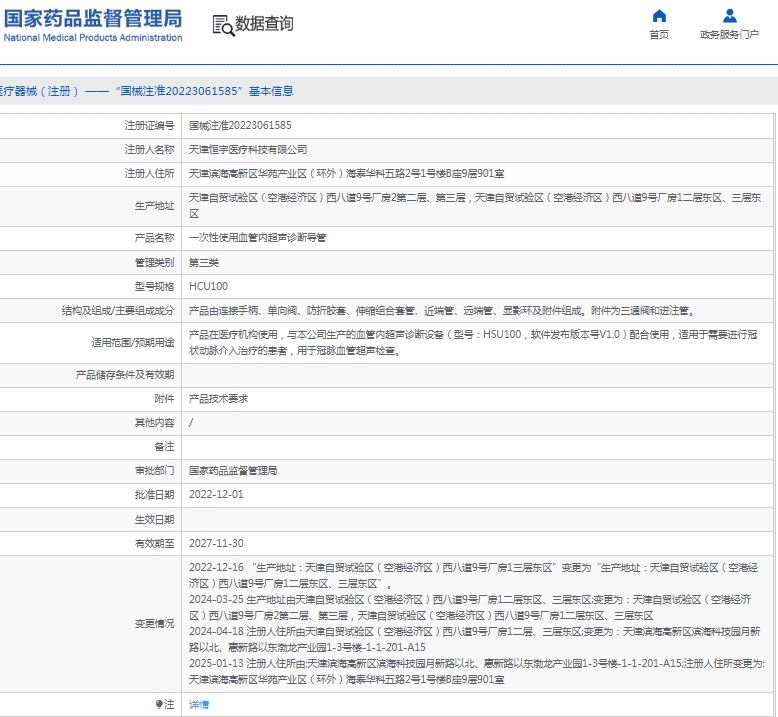Click the 附件 row label
Screen dimensions: 778x717
point(164,398)
